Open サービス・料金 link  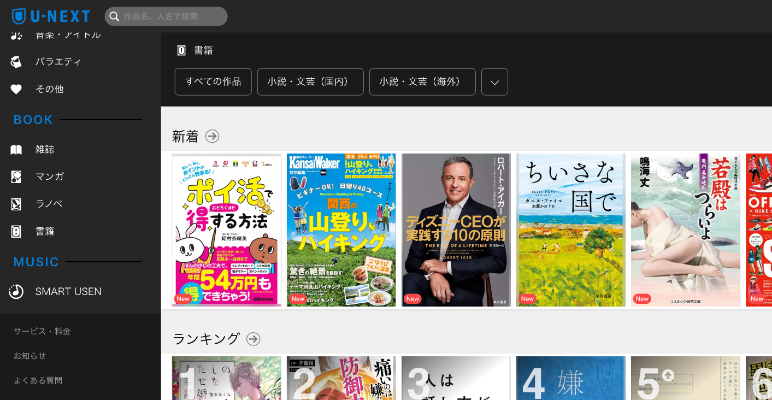point(42,332)
